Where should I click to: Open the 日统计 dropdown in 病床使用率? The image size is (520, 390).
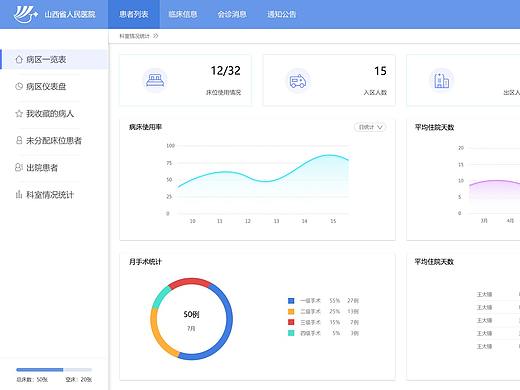pyautogui.click(x=370, y=127)
